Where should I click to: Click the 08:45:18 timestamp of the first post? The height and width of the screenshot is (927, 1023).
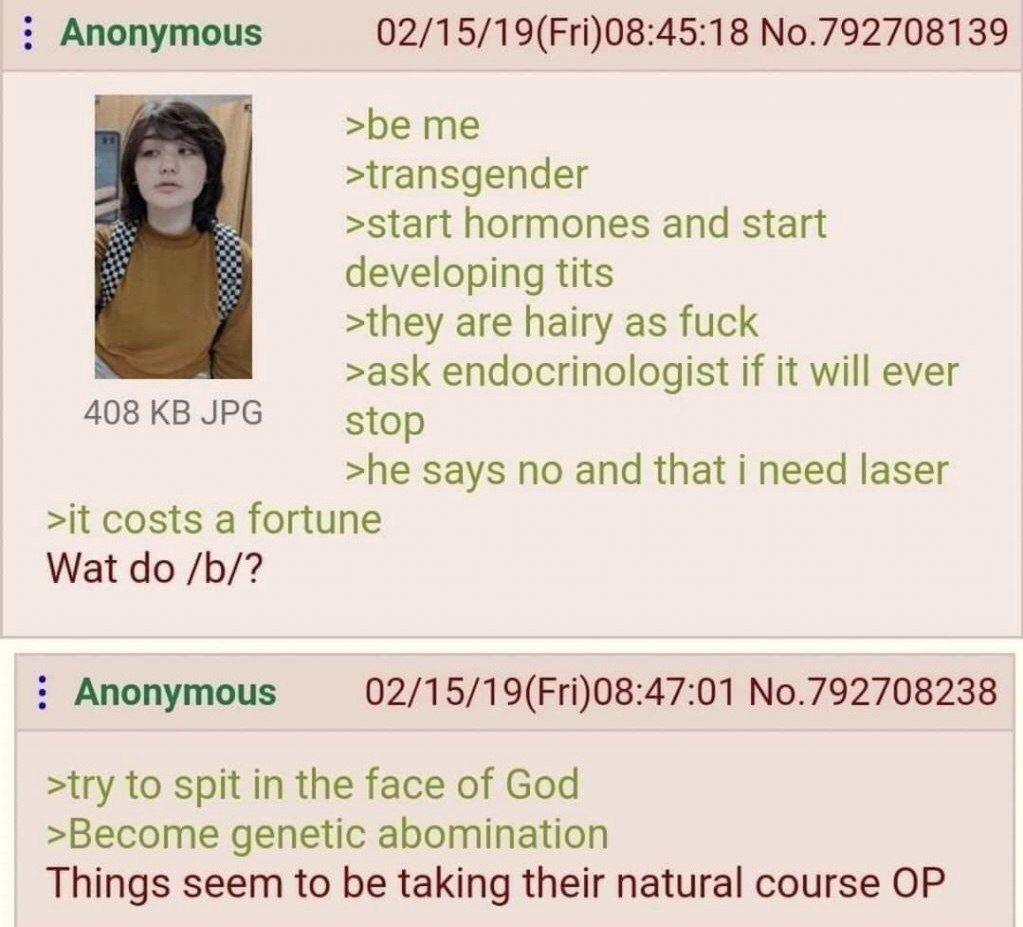[x=677, y=33]
